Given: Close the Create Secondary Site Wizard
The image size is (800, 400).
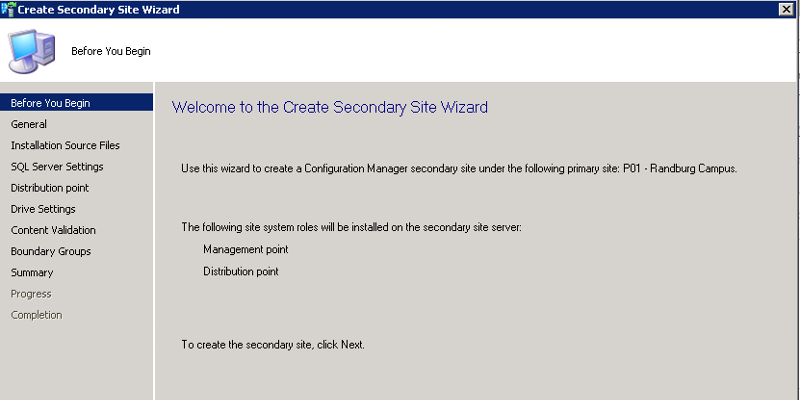Looking at the screenshot, I should point(786,9).
